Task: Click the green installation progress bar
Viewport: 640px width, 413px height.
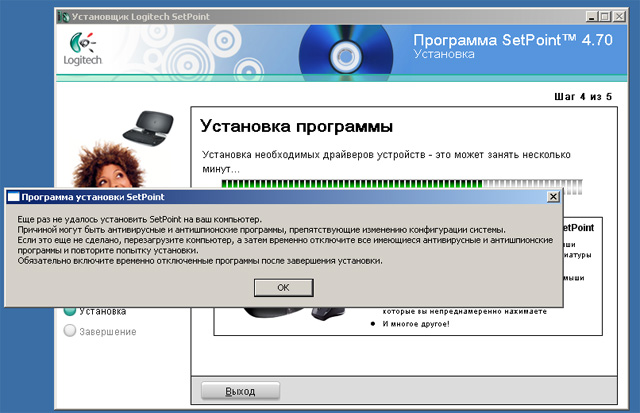Action: (x=402, y=184)
